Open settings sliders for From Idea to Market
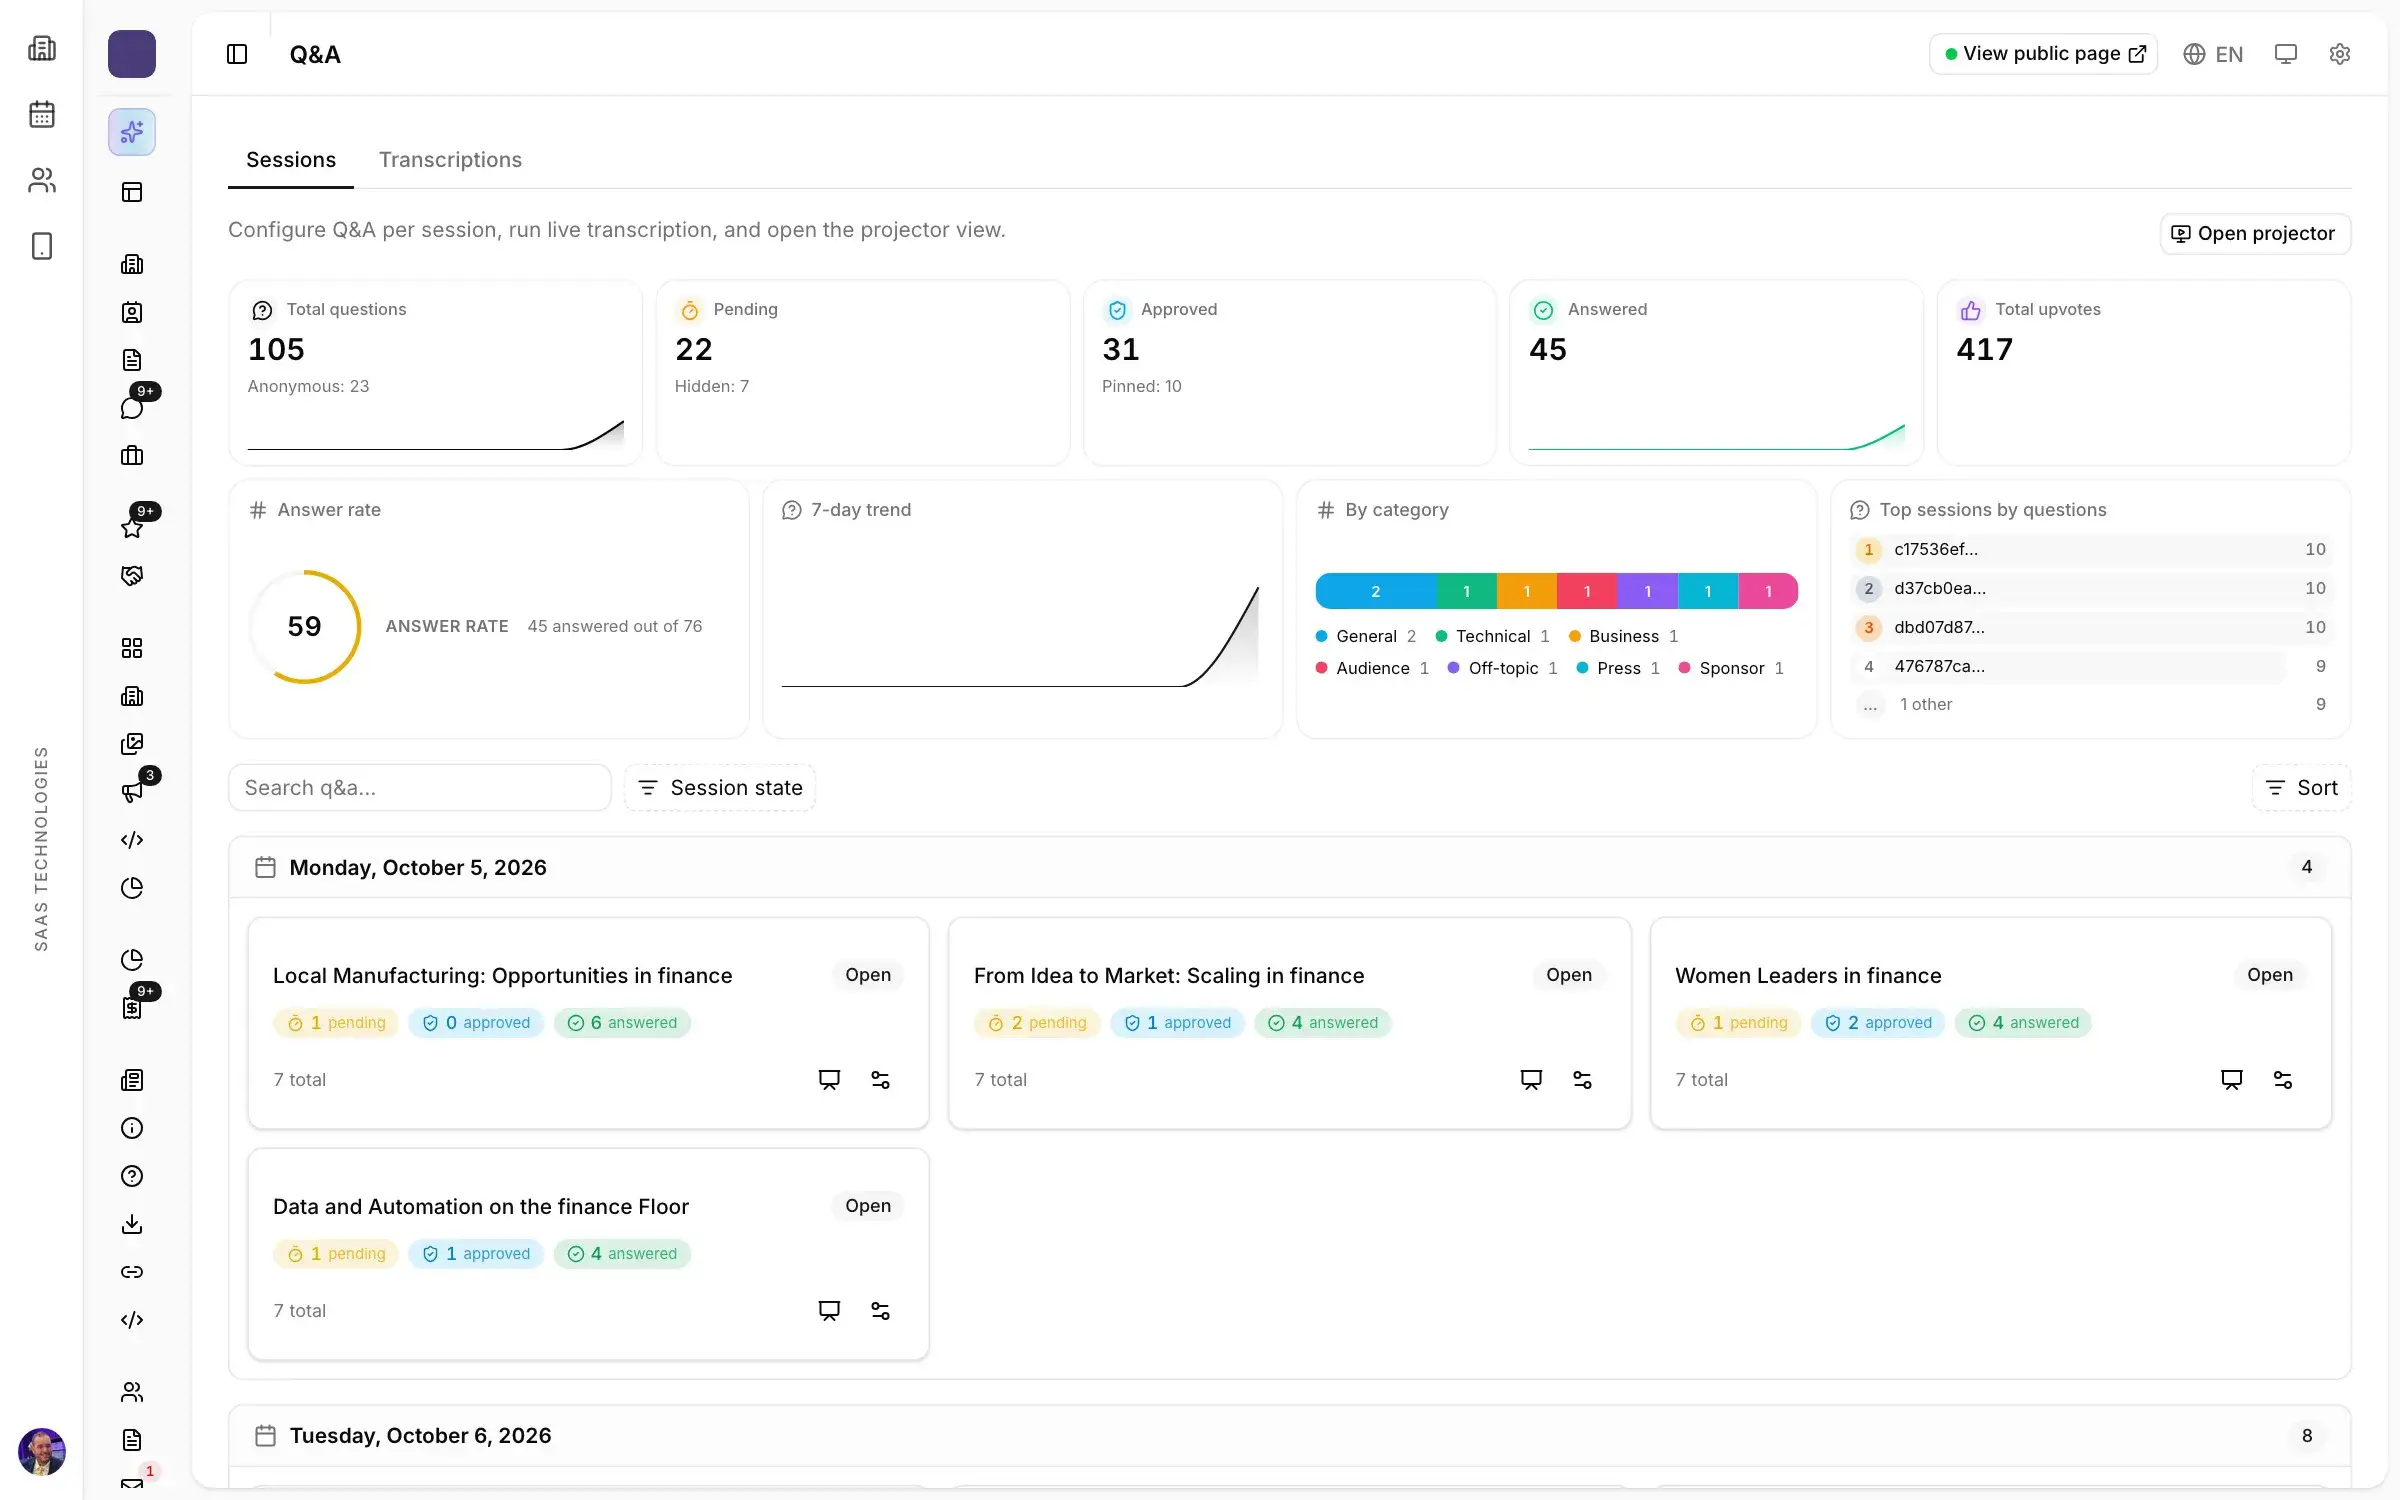2400x1500 pixels. [1582, 1080]
